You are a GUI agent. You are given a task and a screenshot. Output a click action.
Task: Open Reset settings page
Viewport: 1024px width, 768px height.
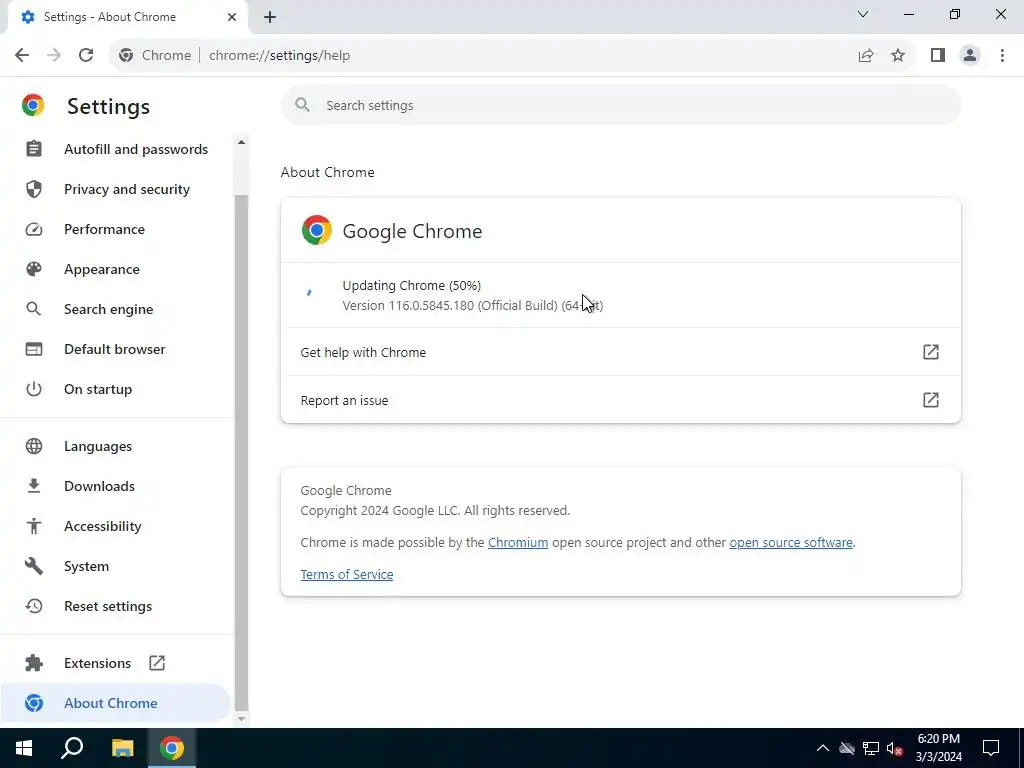coord(116,607)
